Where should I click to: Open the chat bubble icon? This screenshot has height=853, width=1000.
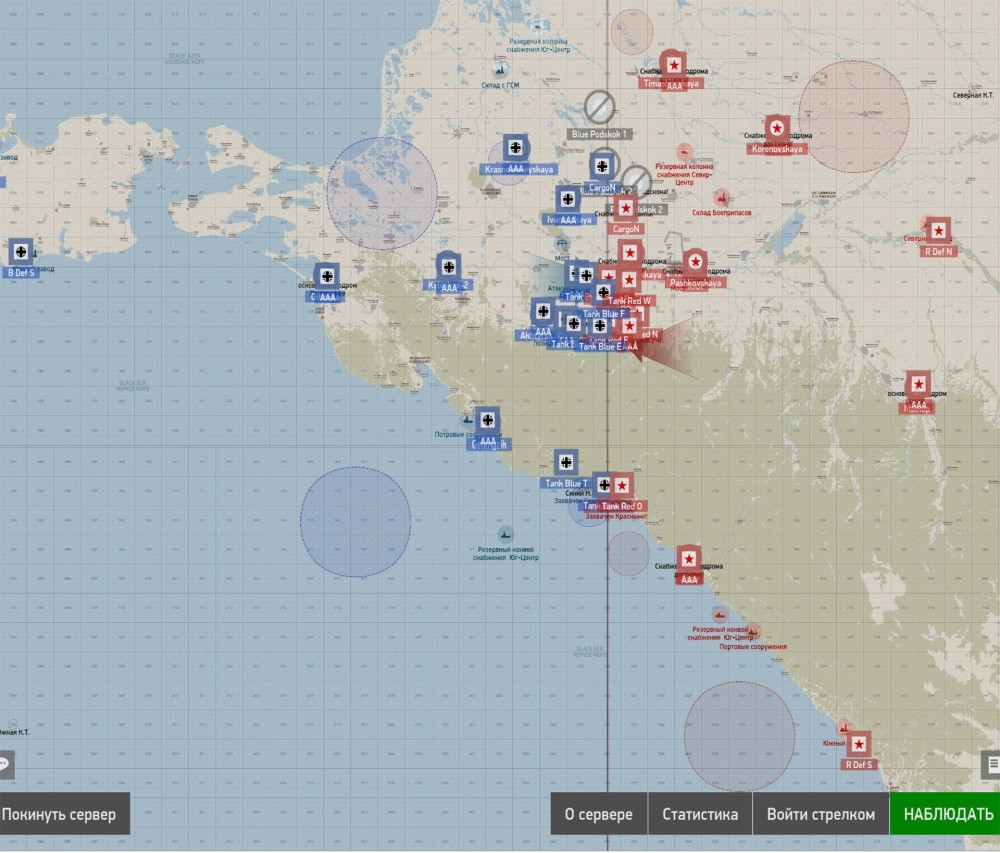[5, 764]
